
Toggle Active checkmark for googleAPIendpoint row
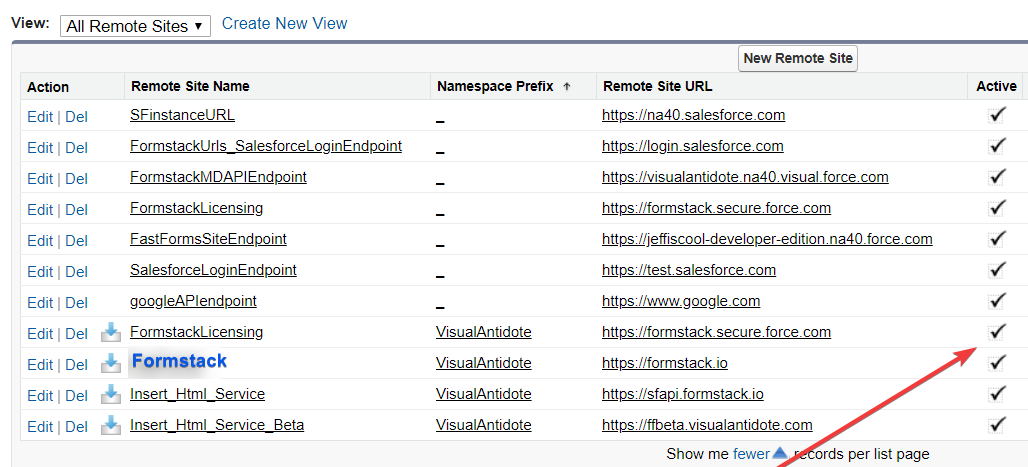point(996,301)
